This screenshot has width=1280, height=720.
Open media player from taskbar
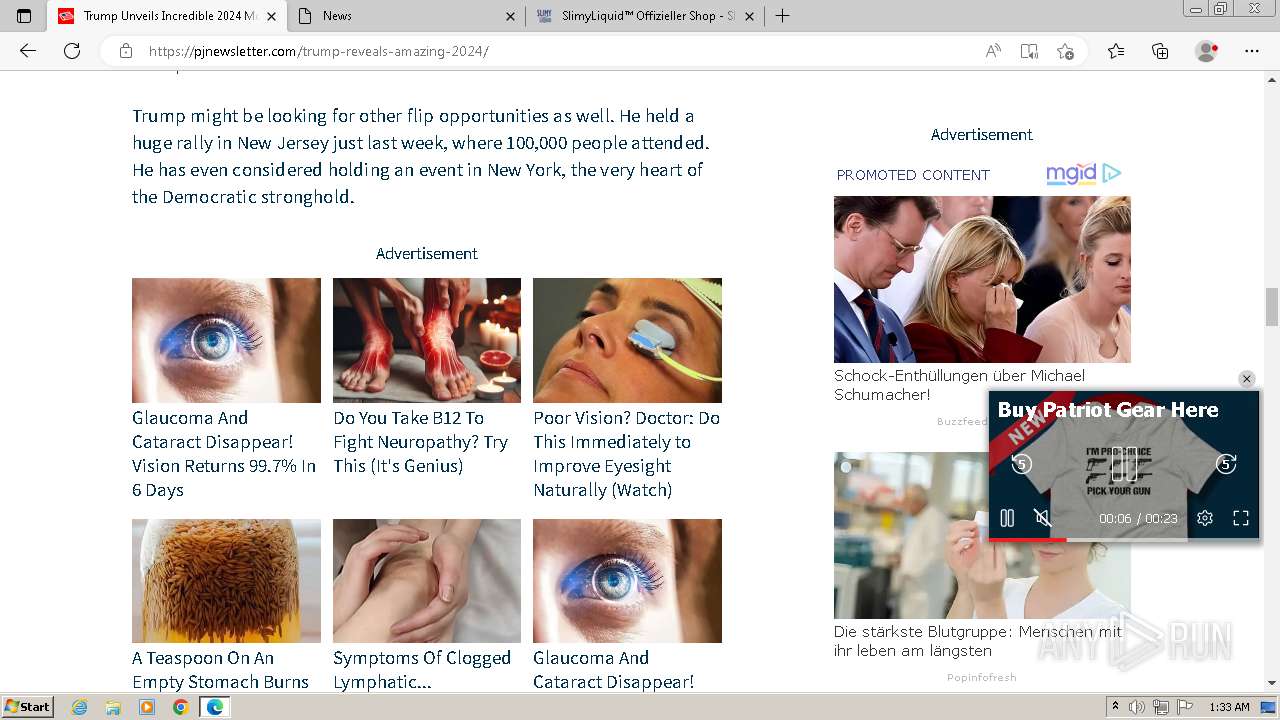[x=147, y=707]
